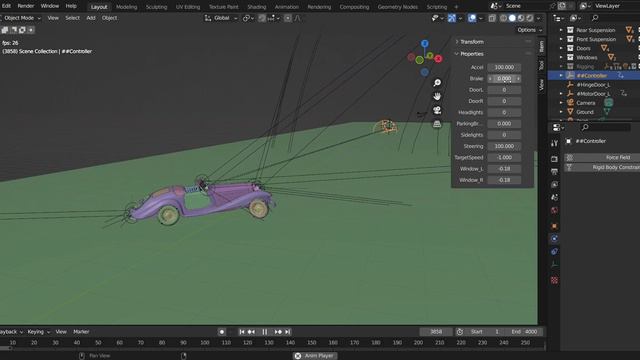Open the checkered Texture properties tab icon
640x360 pixels.
pos(554,280)
